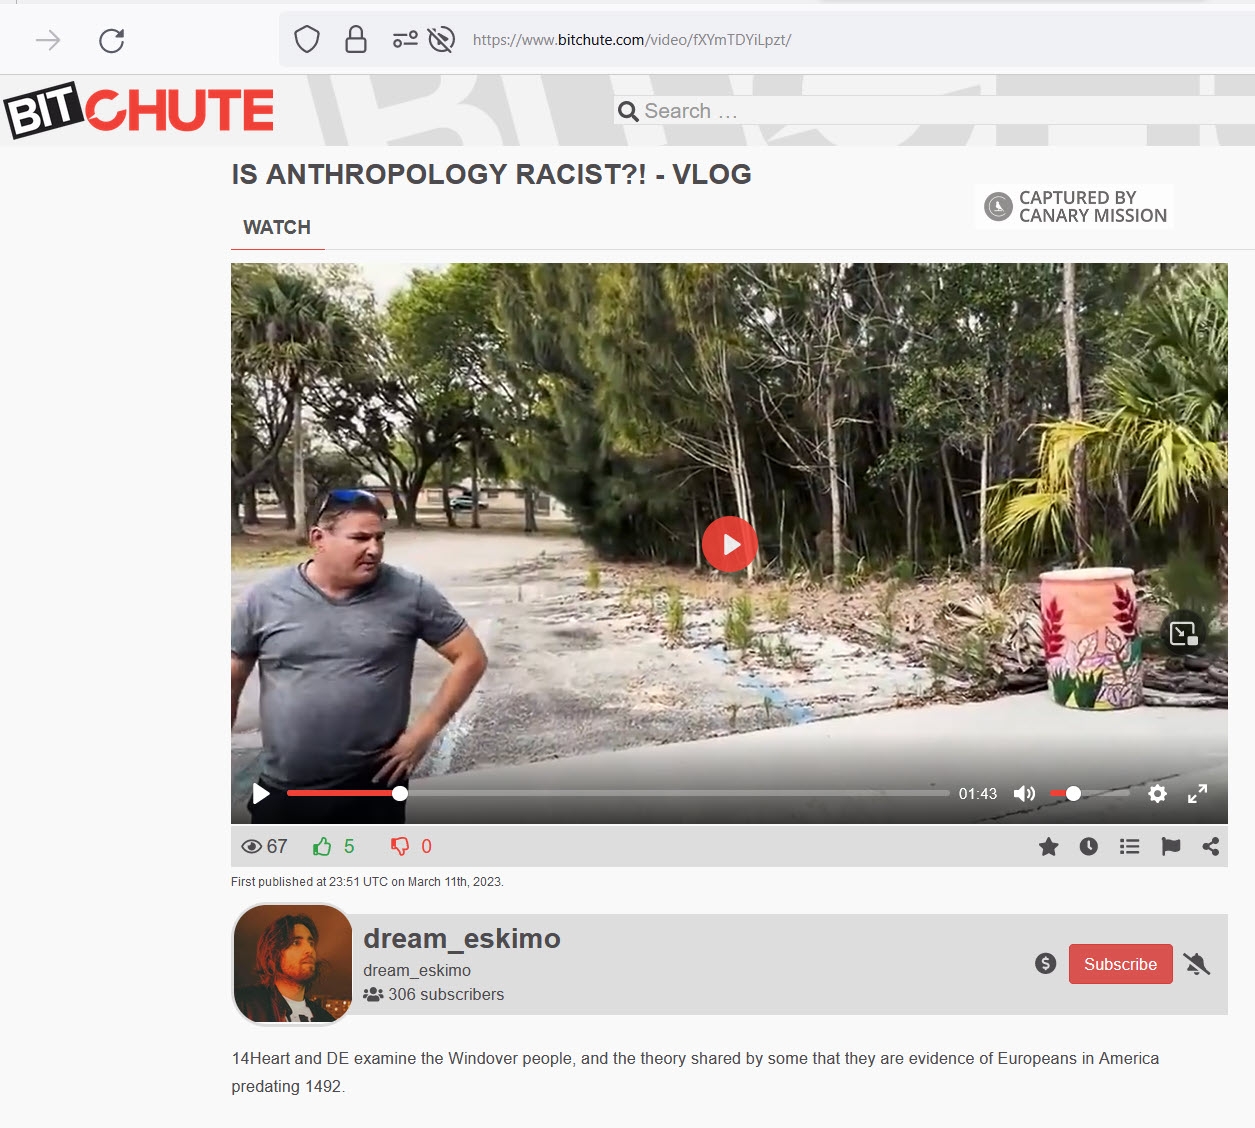Open video settings gear menu
The height and width of the screenshot is (1128, 1255).
coord(1157,794)
